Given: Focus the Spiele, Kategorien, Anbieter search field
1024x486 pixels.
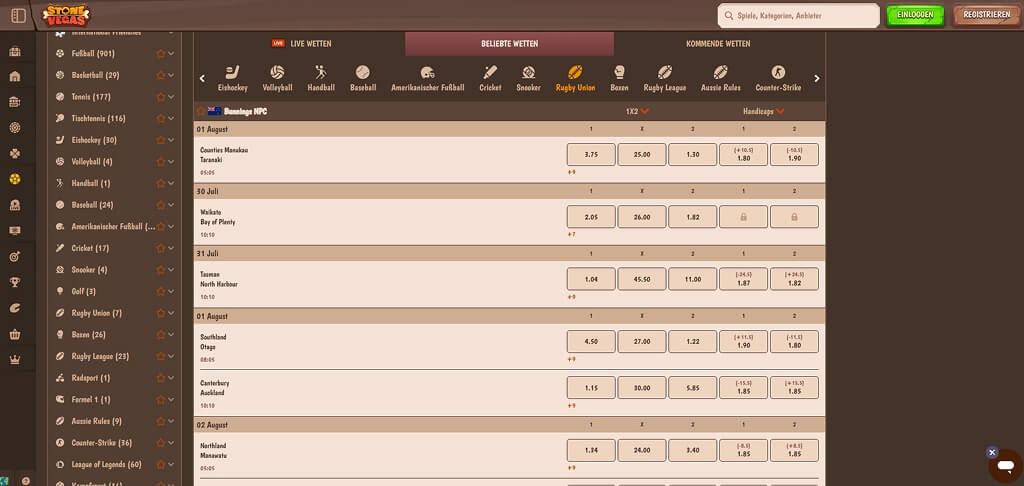Looking at the screenshot, I should pos(798,16).
